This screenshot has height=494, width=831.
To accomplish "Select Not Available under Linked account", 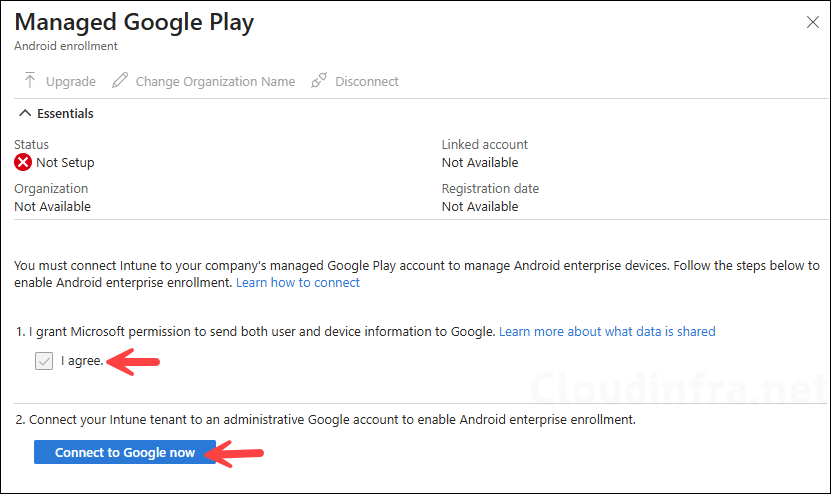I will click(480, 163).
